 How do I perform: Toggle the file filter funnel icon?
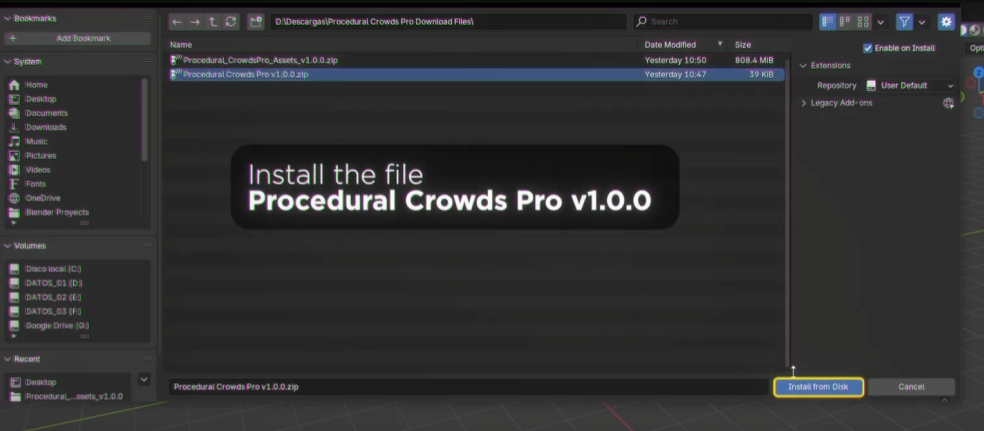tap(905, 21)
